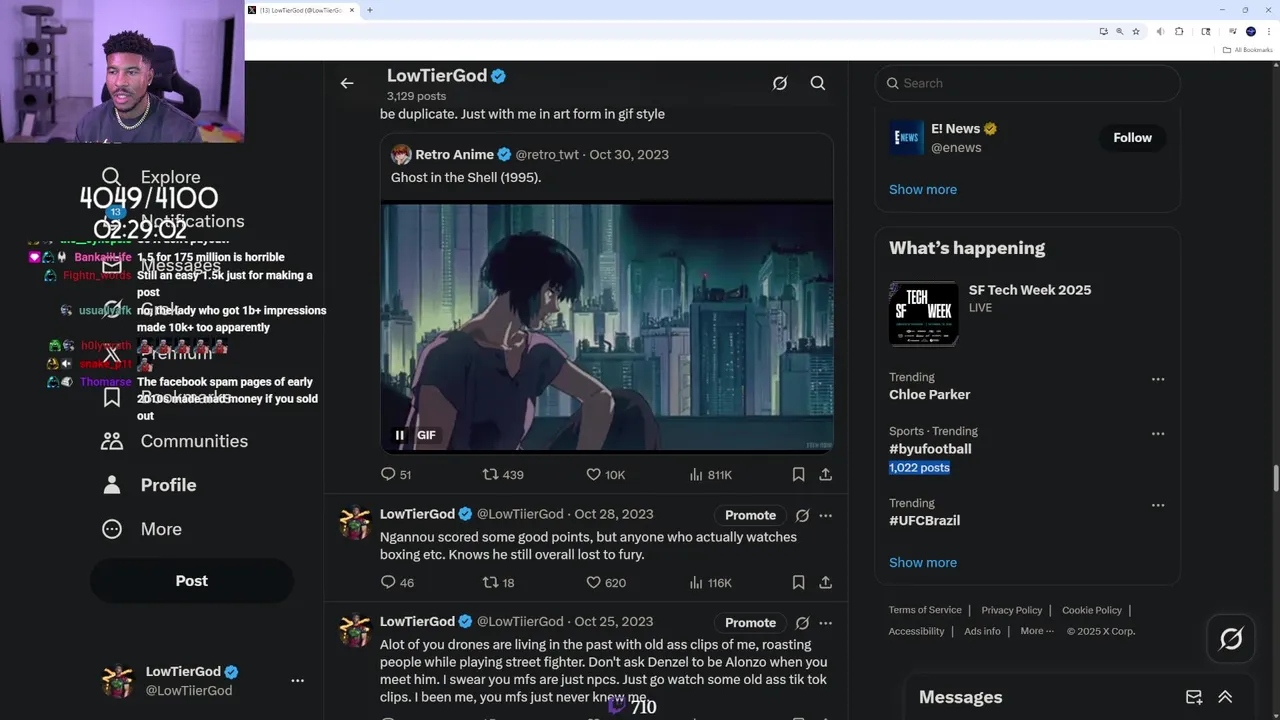The height and width of the screenshot is (720, 1280).
Task: Bookmark this page with star icon
Action: tap(1136, 32)
